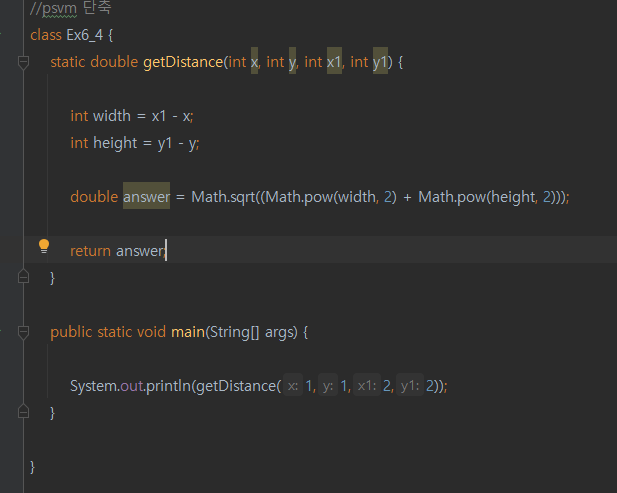The width and height of the screenshot is (617, 493).
Task: Click 'Math.sqrt' in the answer assignment
Action: coord(223,197)
